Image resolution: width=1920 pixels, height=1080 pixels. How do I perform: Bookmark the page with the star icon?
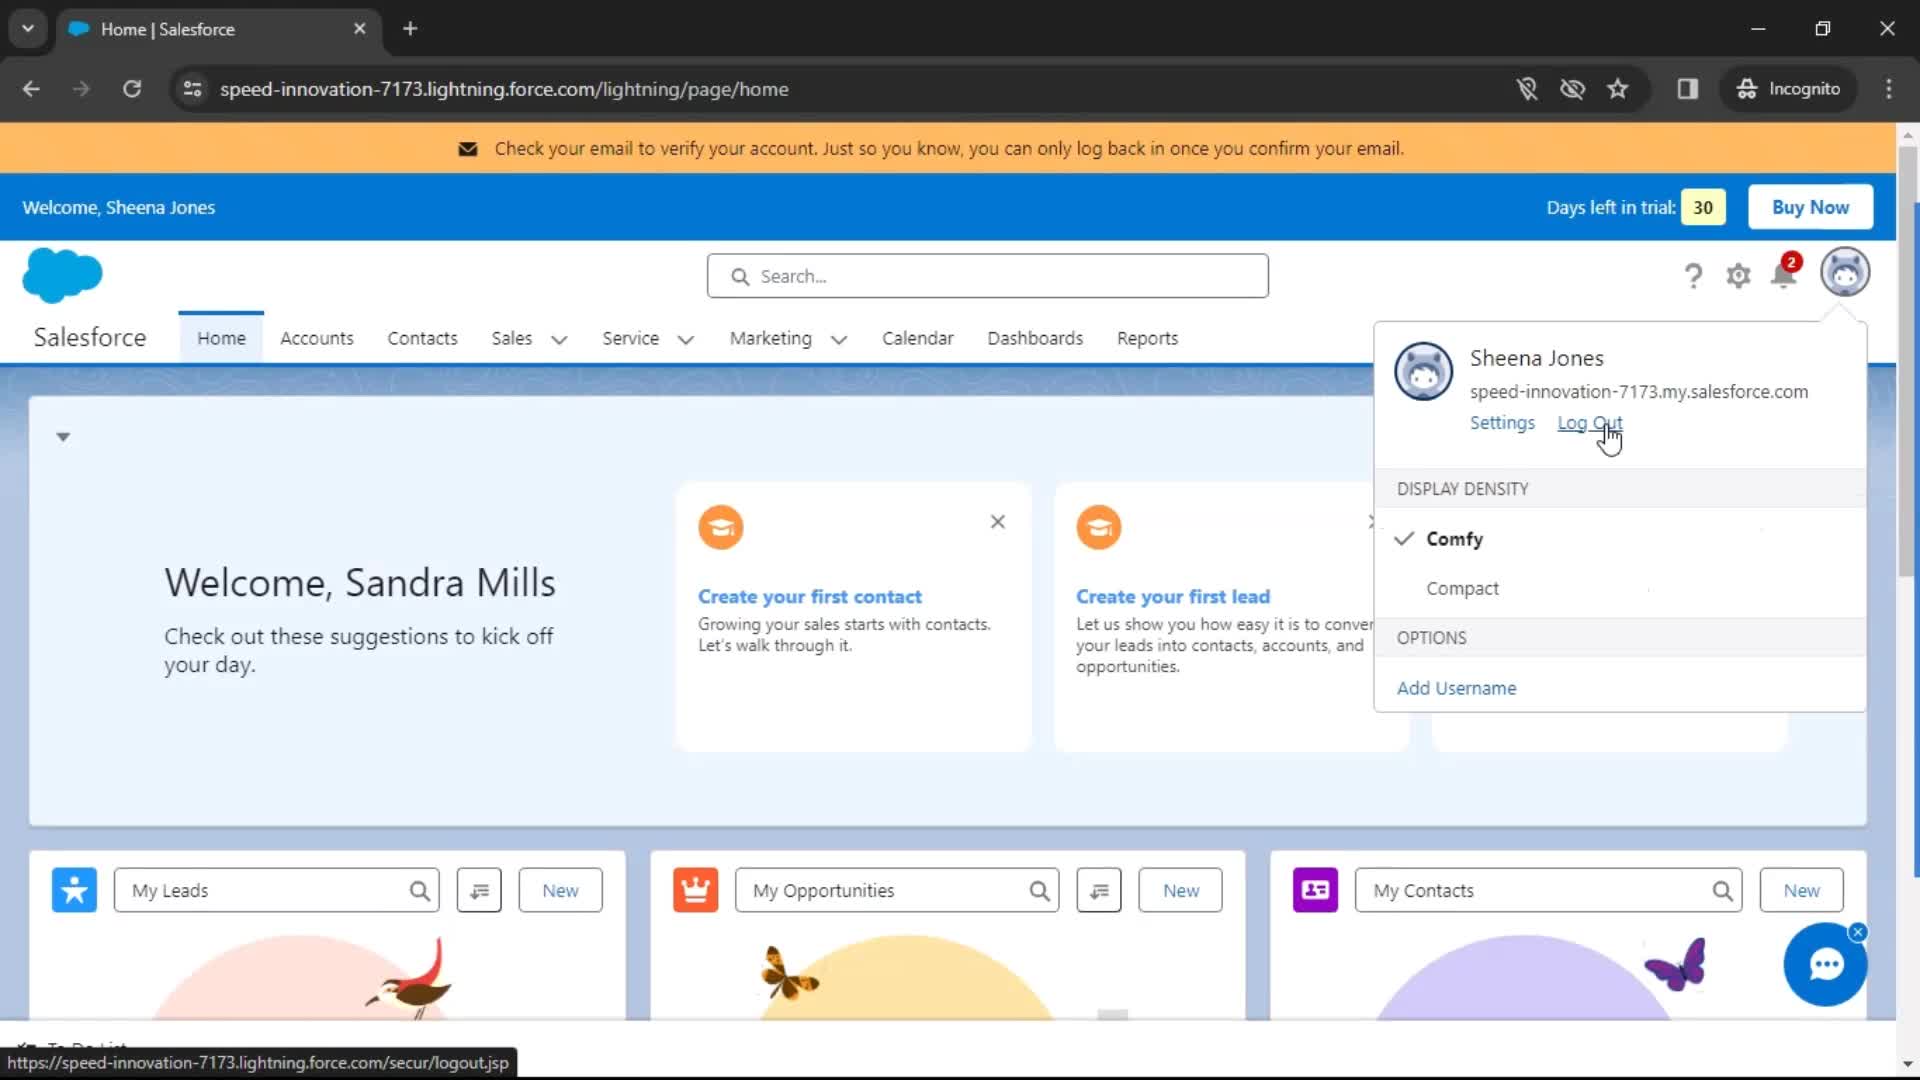pos(1618,89)
